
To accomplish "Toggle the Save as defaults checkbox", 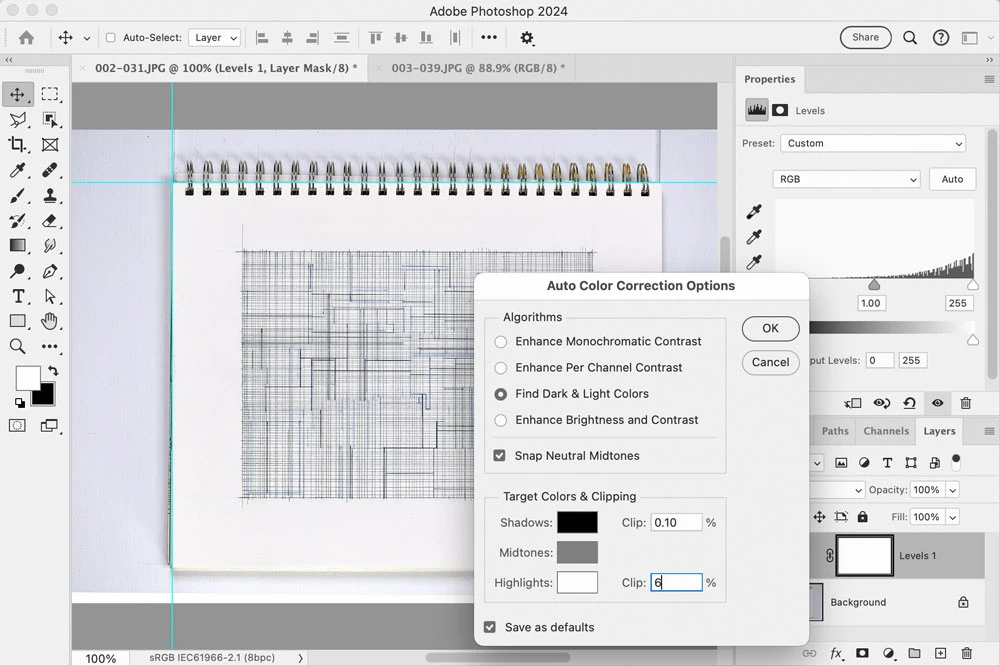I will pos(490,627).
